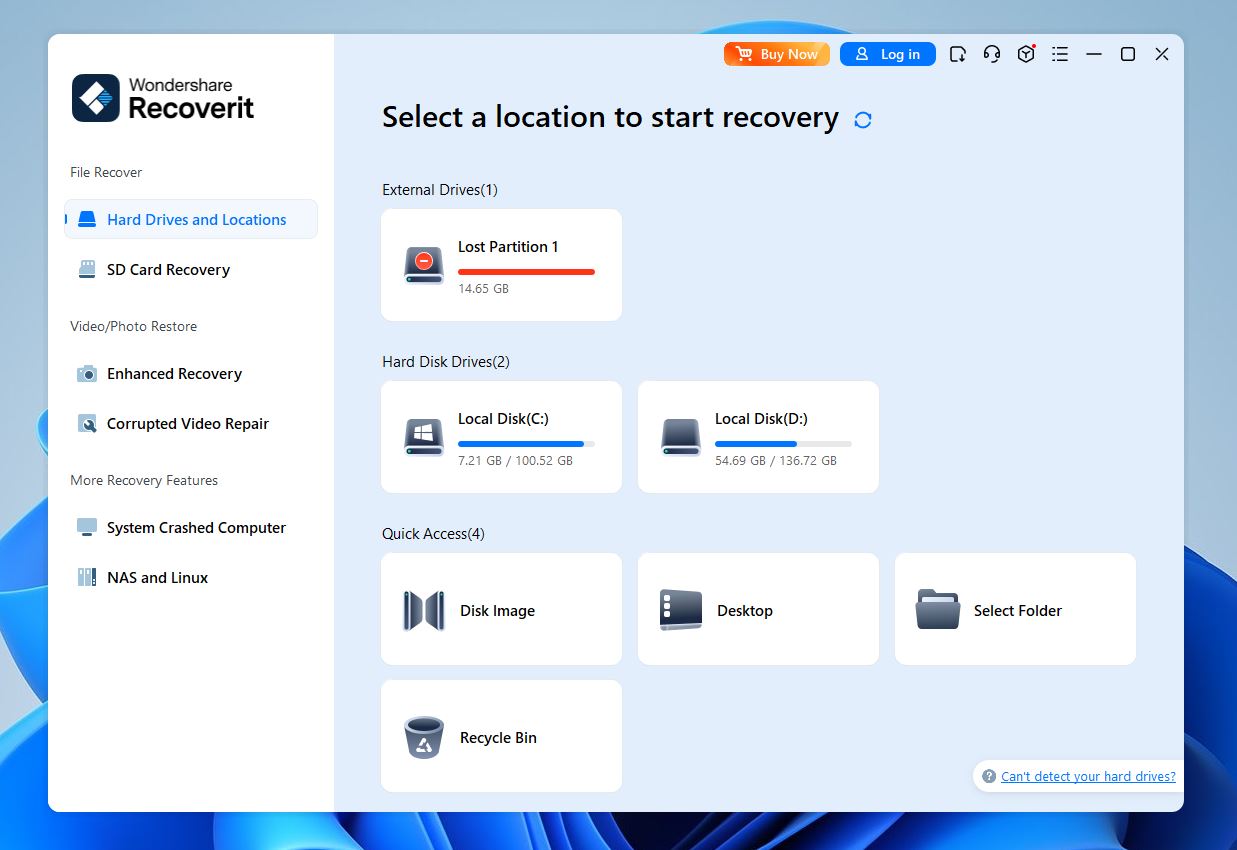Image resolution: width=1237 pixels, height=850 pixels.
Task: Click the Log in button
Action: point(888,54)
